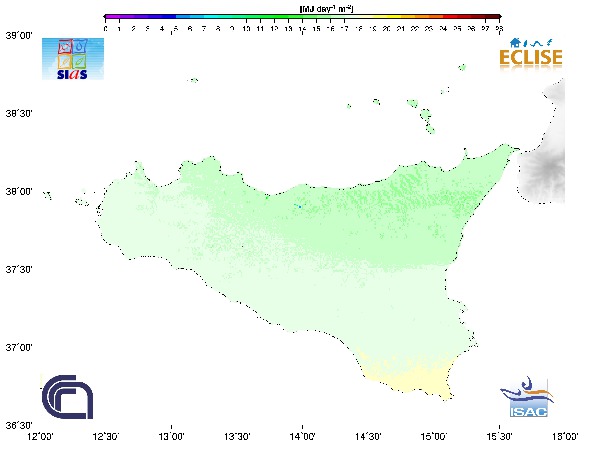Click the dark red end of the color scale
Image resolution: width=600 pixels, height=450 pixels.
[492, 17]
